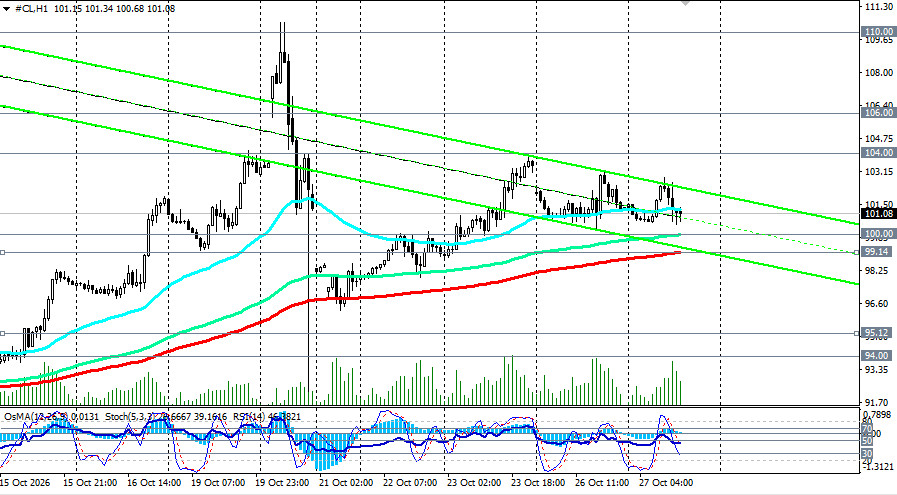Click the 16 Oct 14:00 time label
Viewport: 897px width, 495px height.
(154, 483)
